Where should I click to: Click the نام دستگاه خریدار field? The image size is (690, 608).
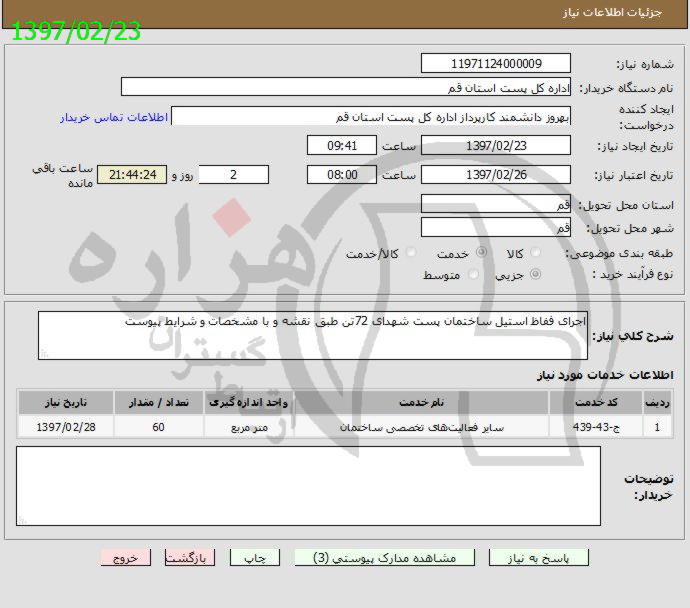point(346,87)
